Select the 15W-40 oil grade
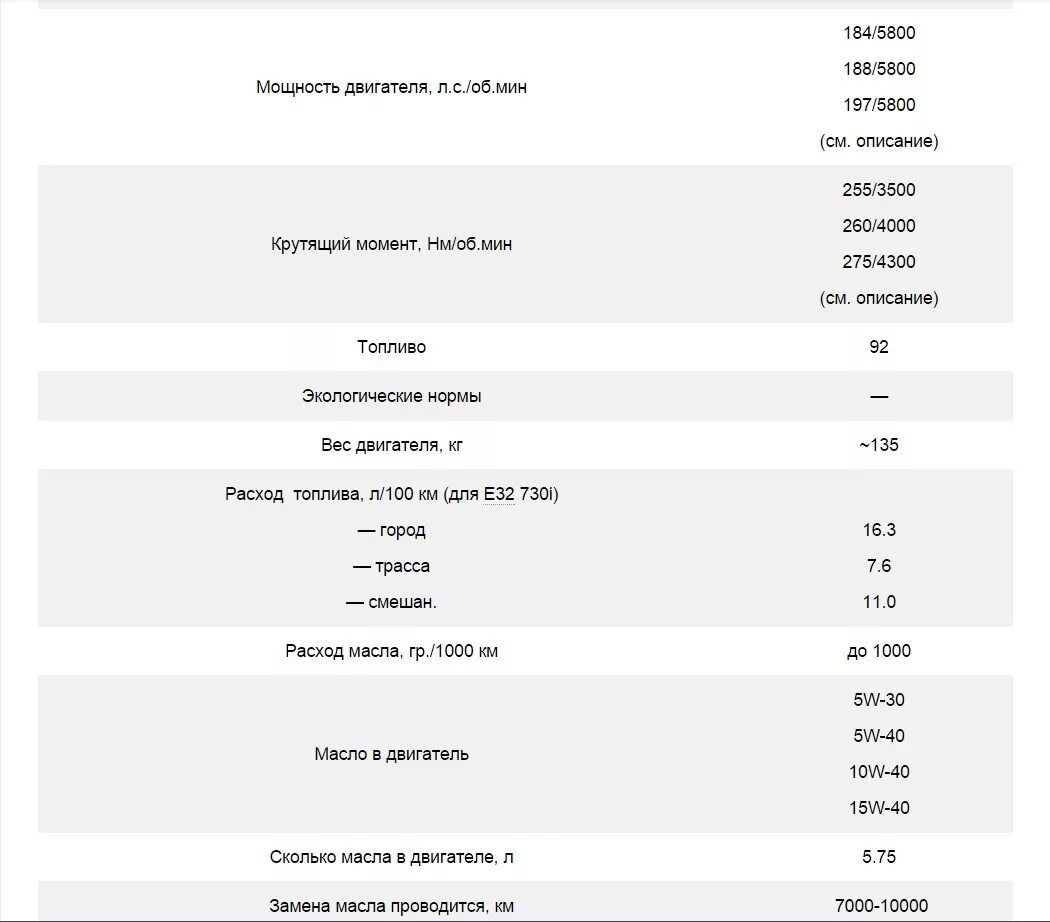 [879, 808]
